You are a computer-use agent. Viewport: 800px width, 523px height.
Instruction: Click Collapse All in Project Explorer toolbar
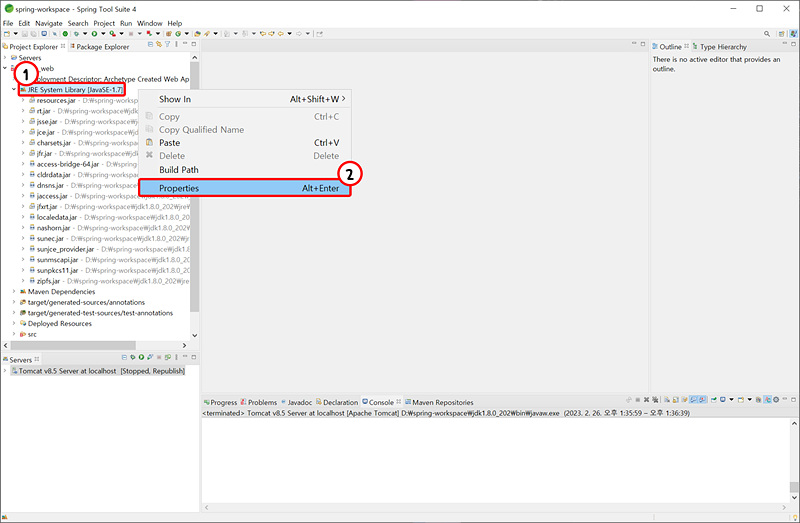[x=151, y=44]
